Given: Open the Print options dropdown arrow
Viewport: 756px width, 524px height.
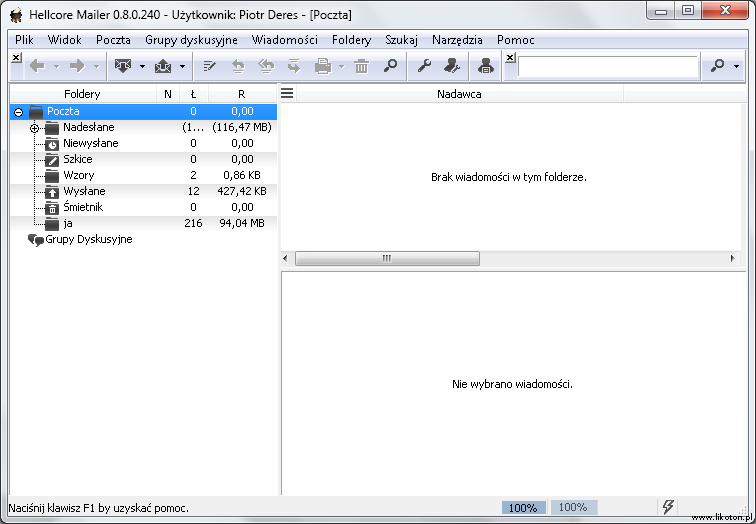Looking at the screenshot, I should point(342,67).
